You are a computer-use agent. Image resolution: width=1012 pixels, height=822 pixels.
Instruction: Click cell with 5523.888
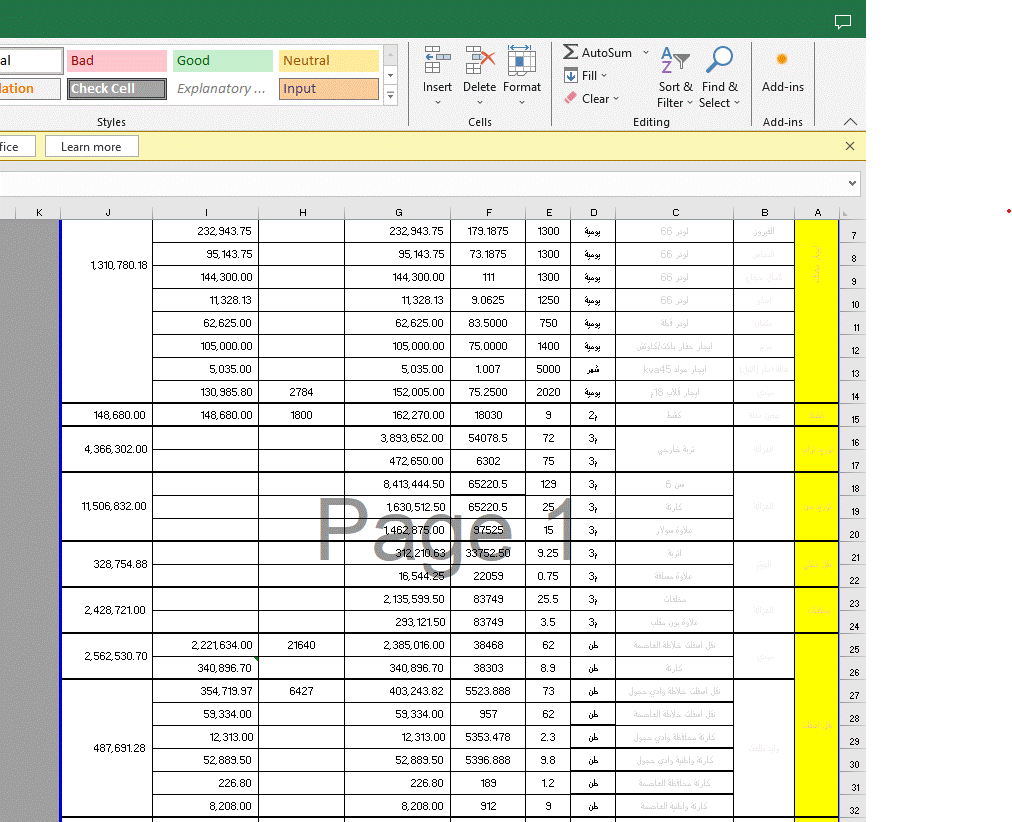[x=488, y=691]
